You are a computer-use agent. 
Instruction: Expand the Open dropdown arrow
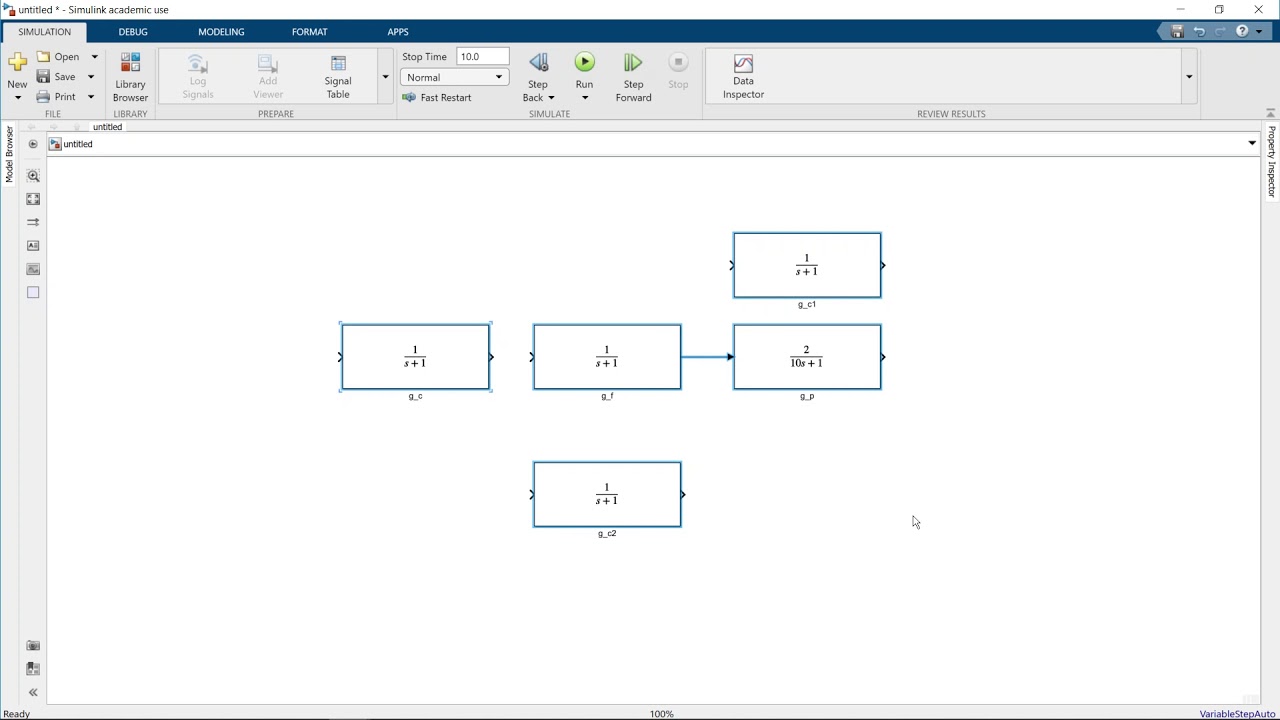pyautogui.click(x=95, y=57)
